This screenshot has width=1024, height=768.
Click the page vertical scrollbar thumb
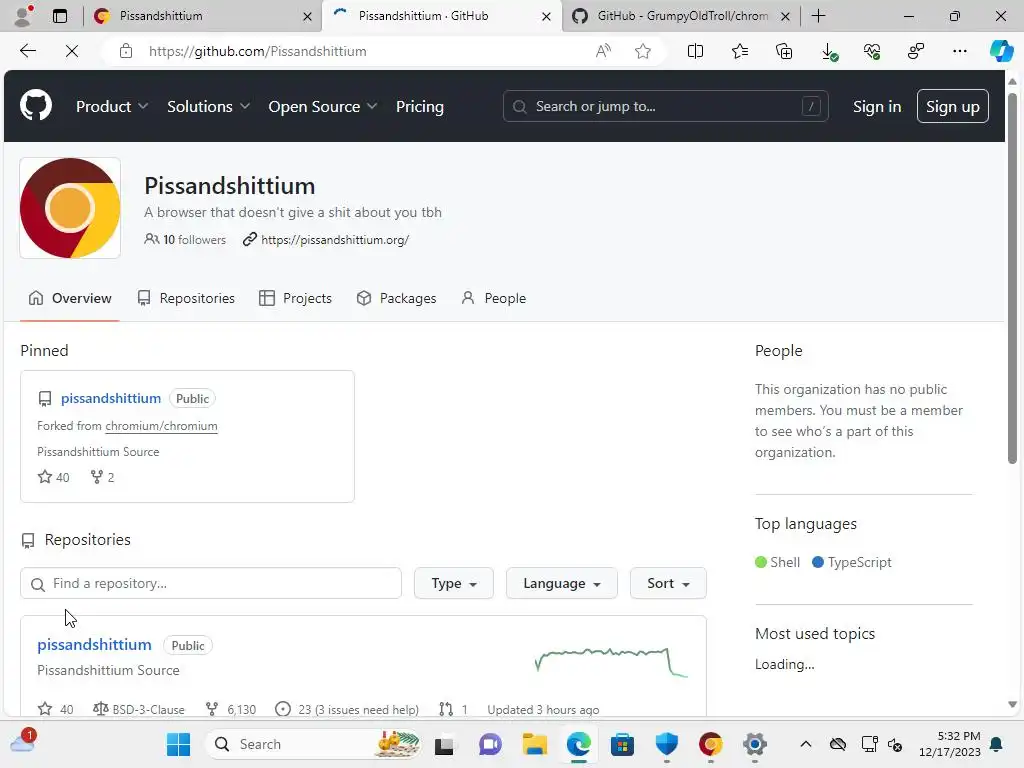pyautogui.click(x=1012, y=279)
